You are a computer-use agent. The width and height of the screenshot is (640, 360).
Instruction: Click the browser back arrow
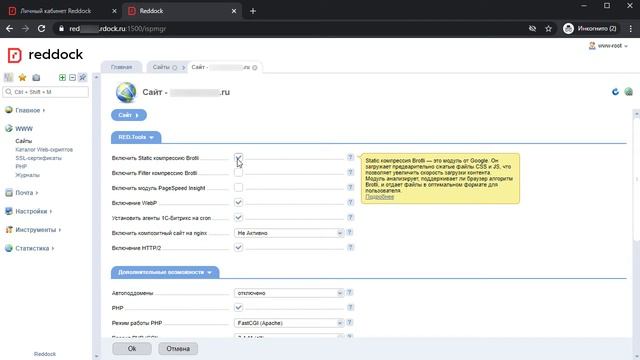coord(9,29)
